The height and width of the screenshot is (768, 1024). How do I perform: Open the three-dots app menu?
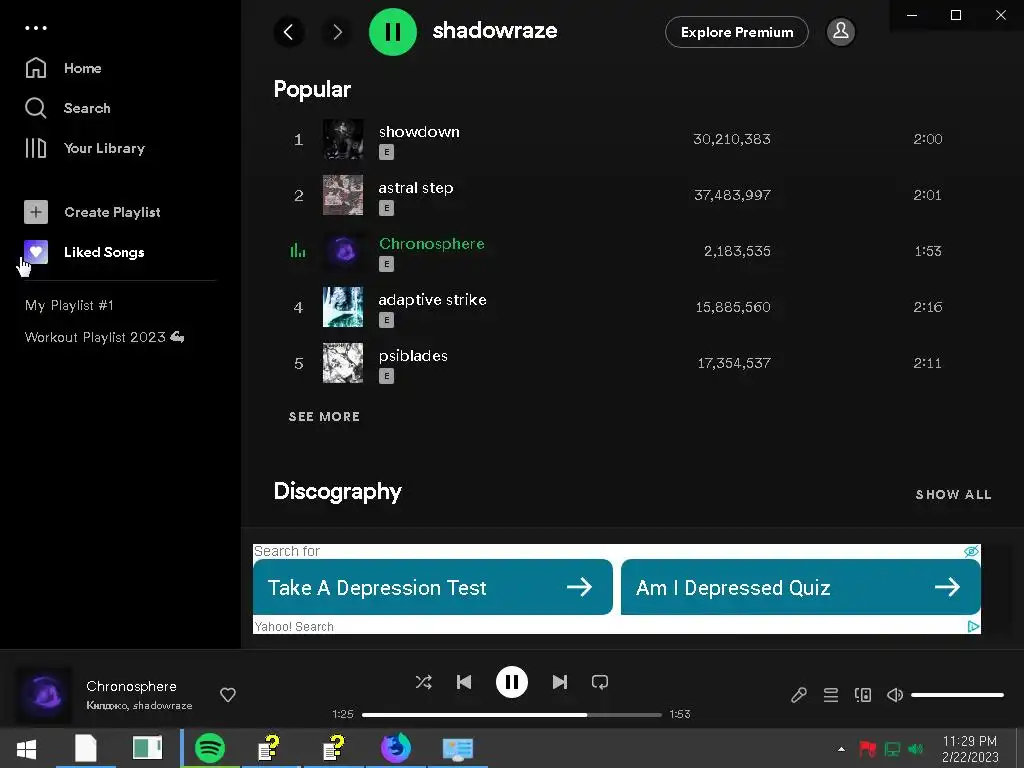[x=35, y=28]
